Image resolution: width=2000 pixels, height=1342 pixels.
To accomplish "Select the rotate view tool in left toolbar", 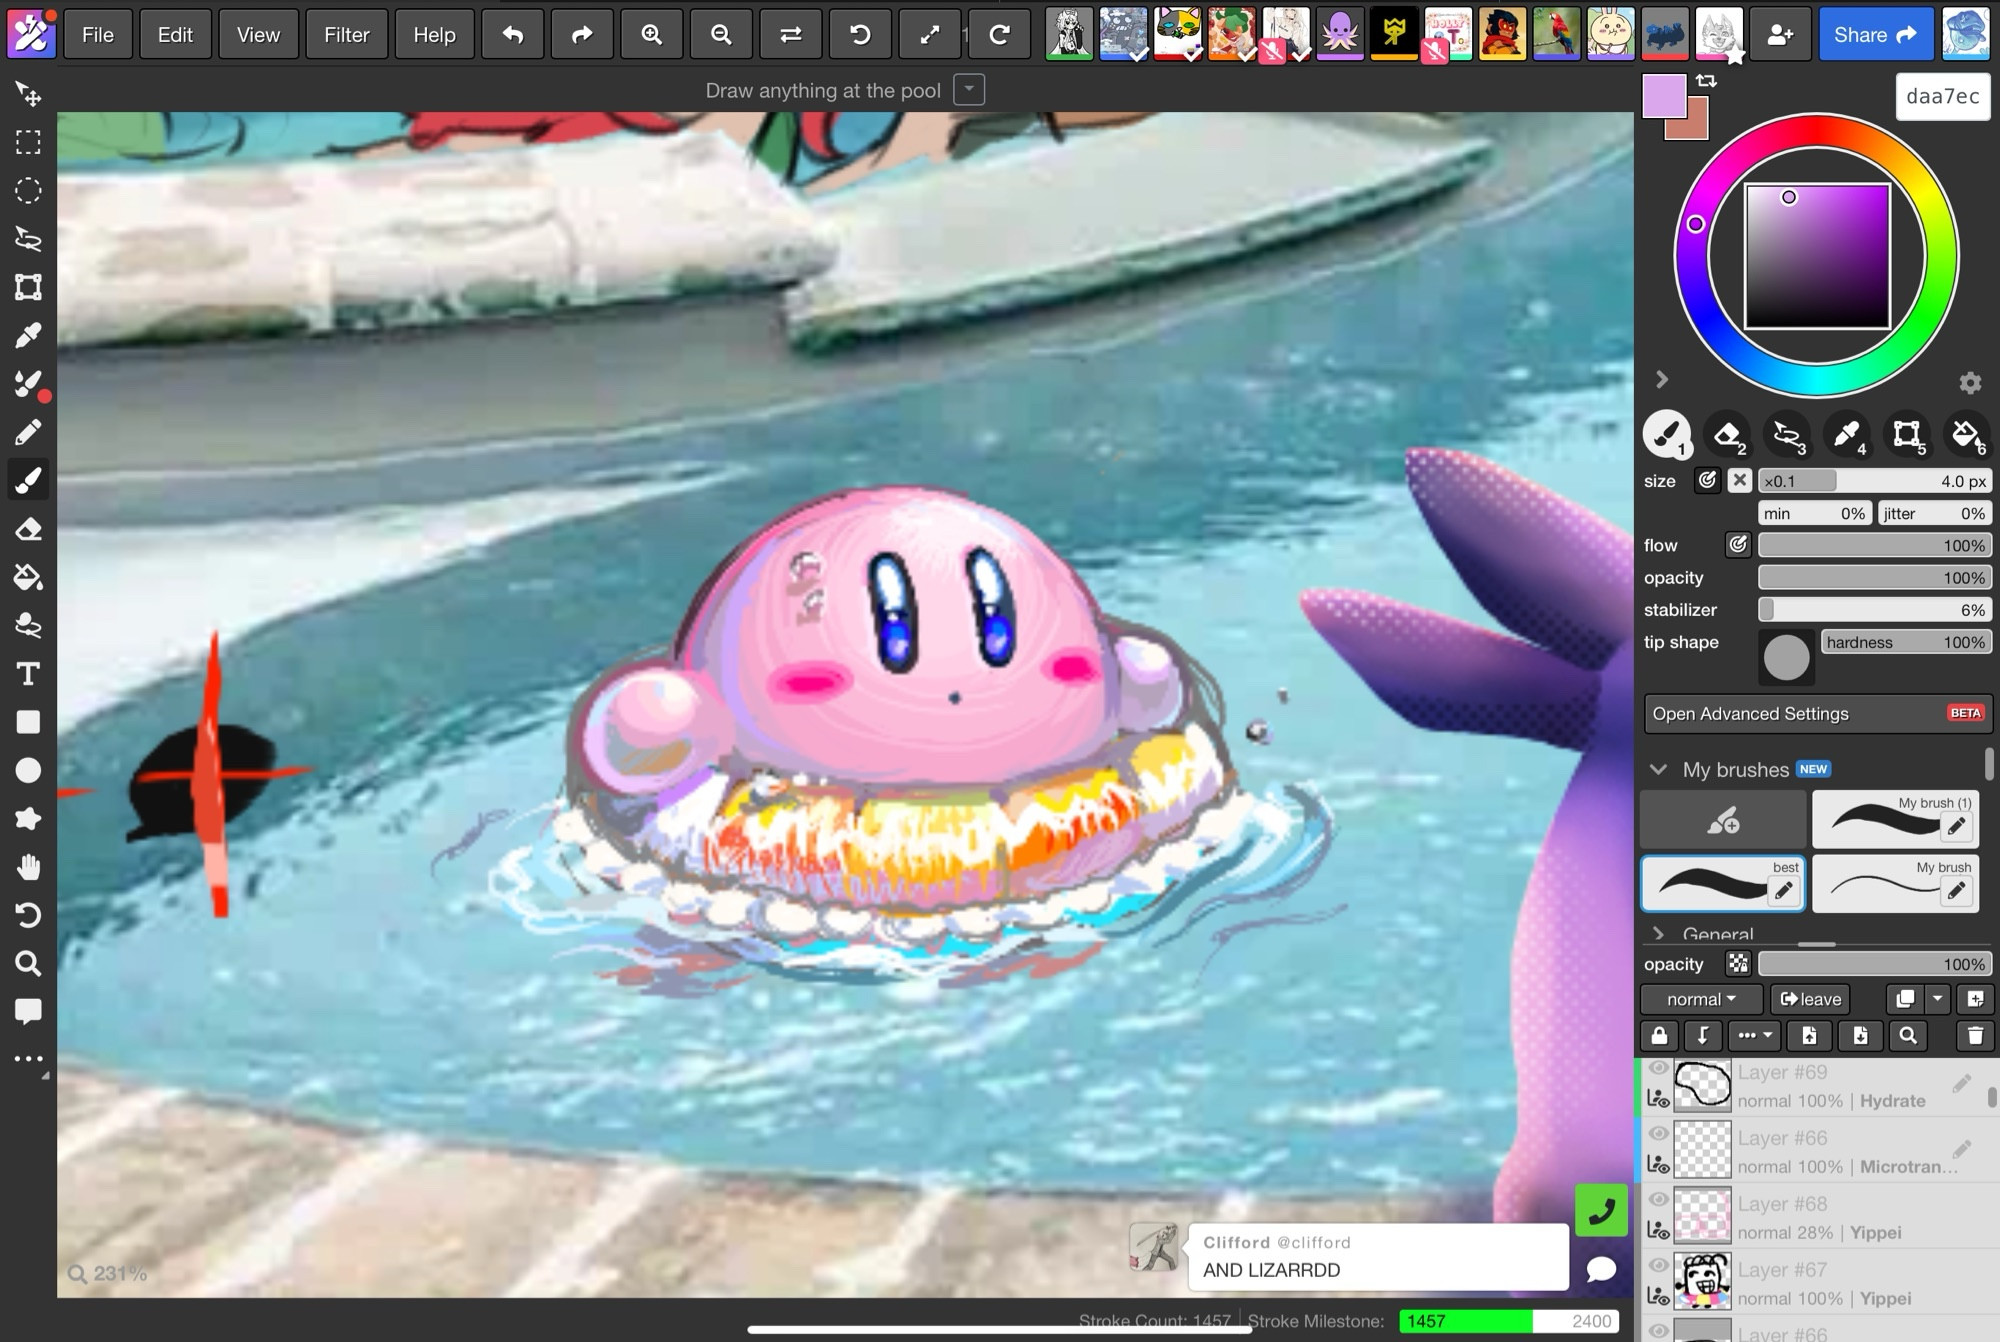I will [x=28, y=915].
